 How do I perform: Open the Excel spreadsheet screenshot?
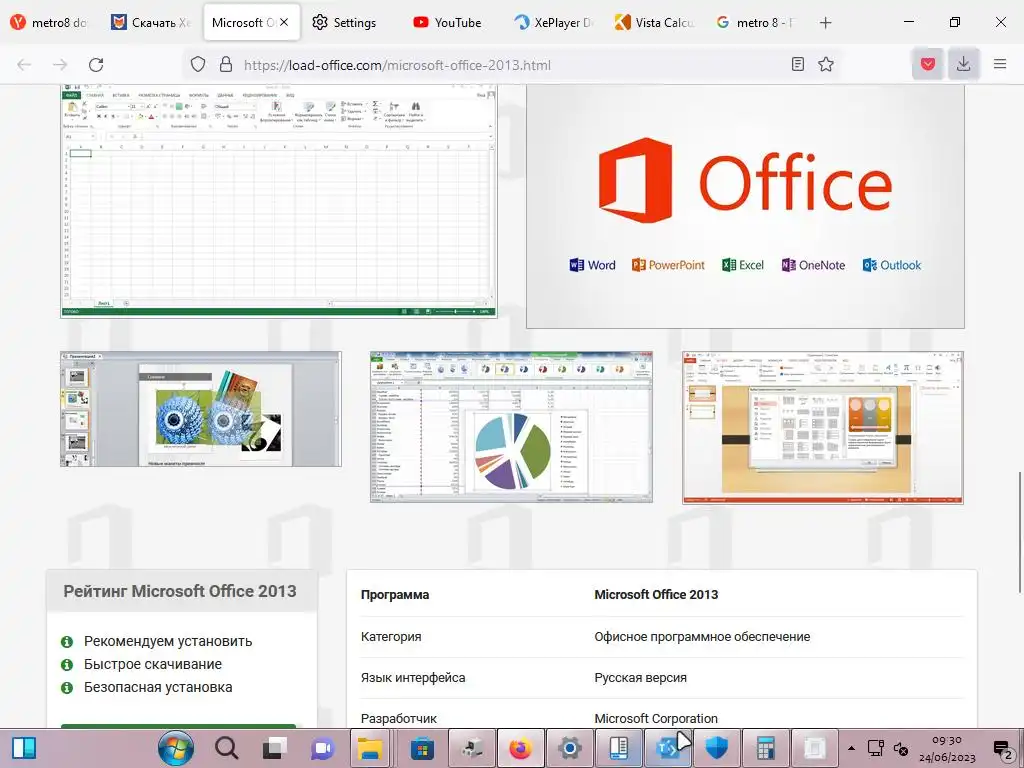click(x=279, y=201)
